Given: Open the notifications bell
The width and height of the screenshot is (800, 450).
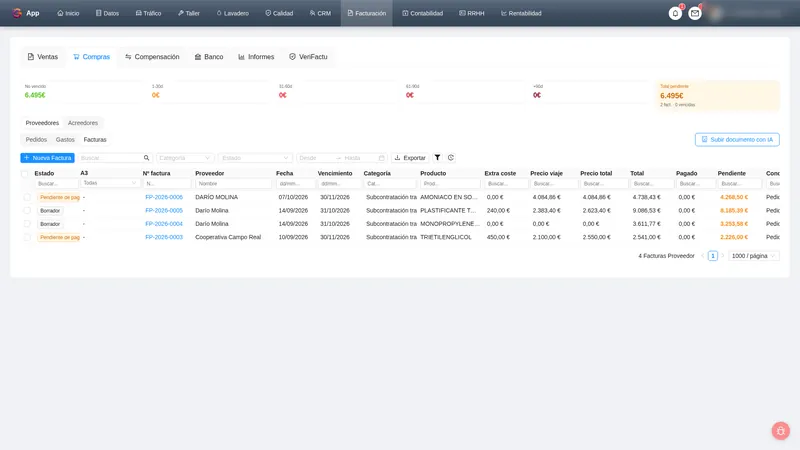Looking at the screenshot, I should 675,13.
